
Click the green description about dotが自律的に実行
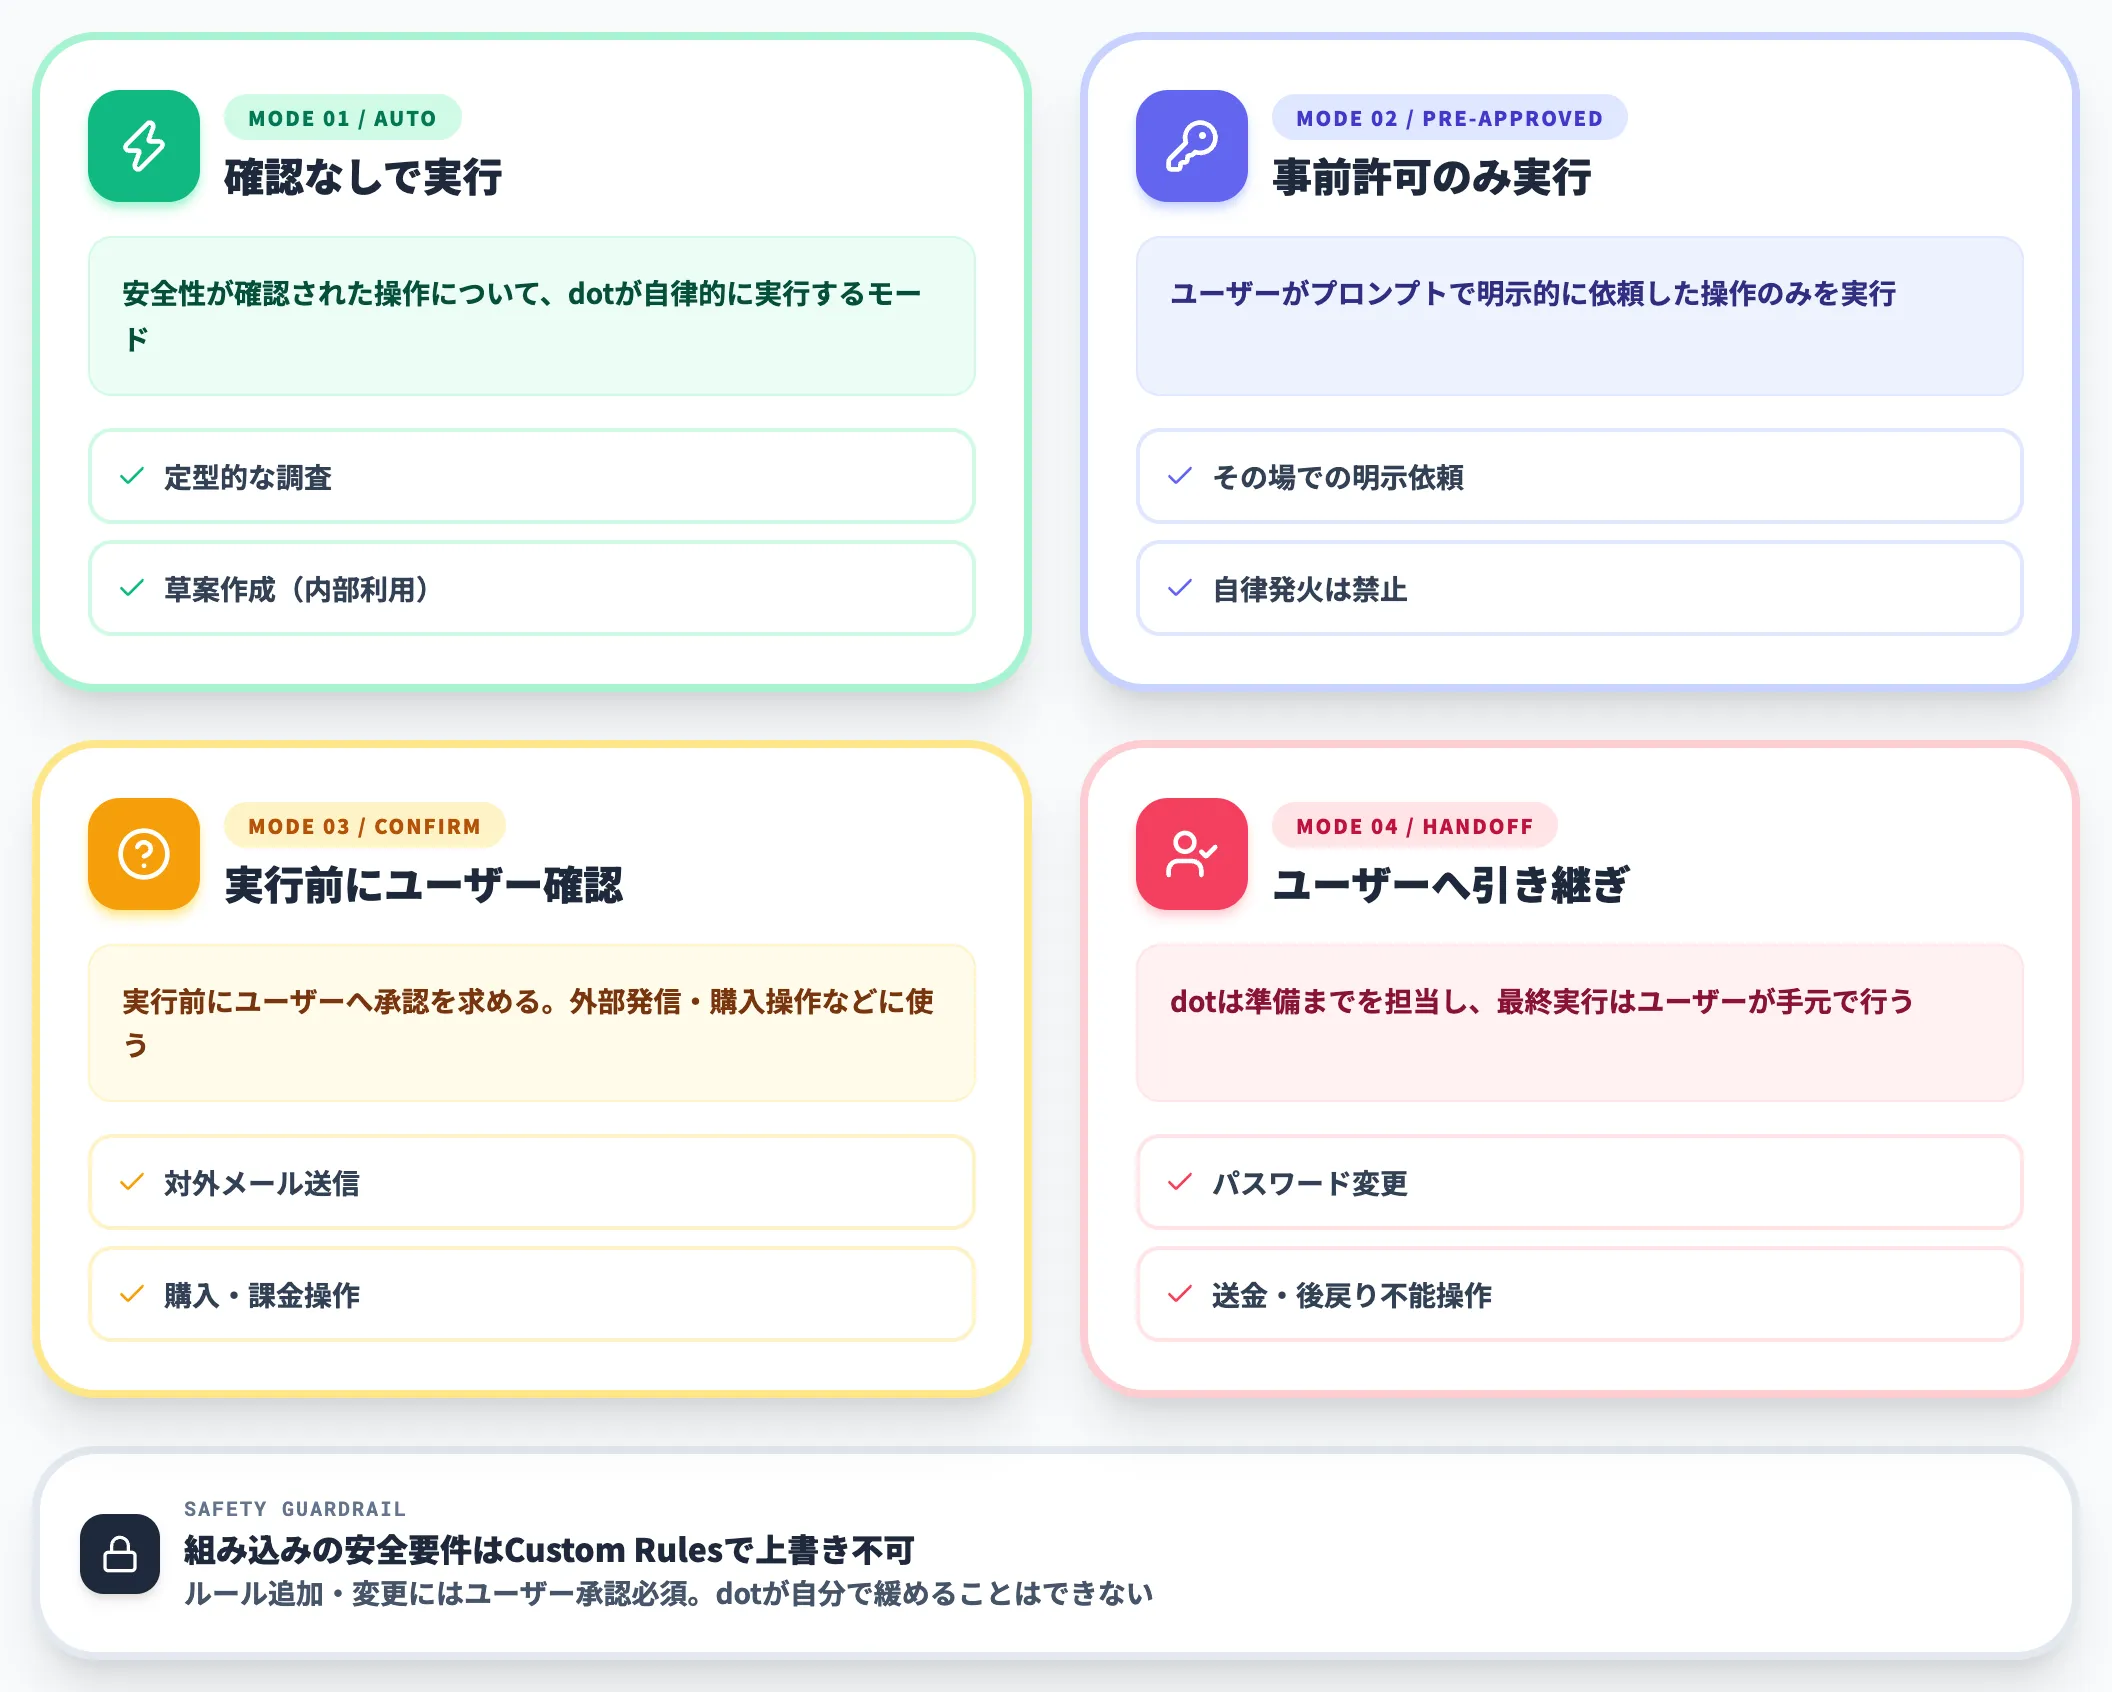click(532, 316)
